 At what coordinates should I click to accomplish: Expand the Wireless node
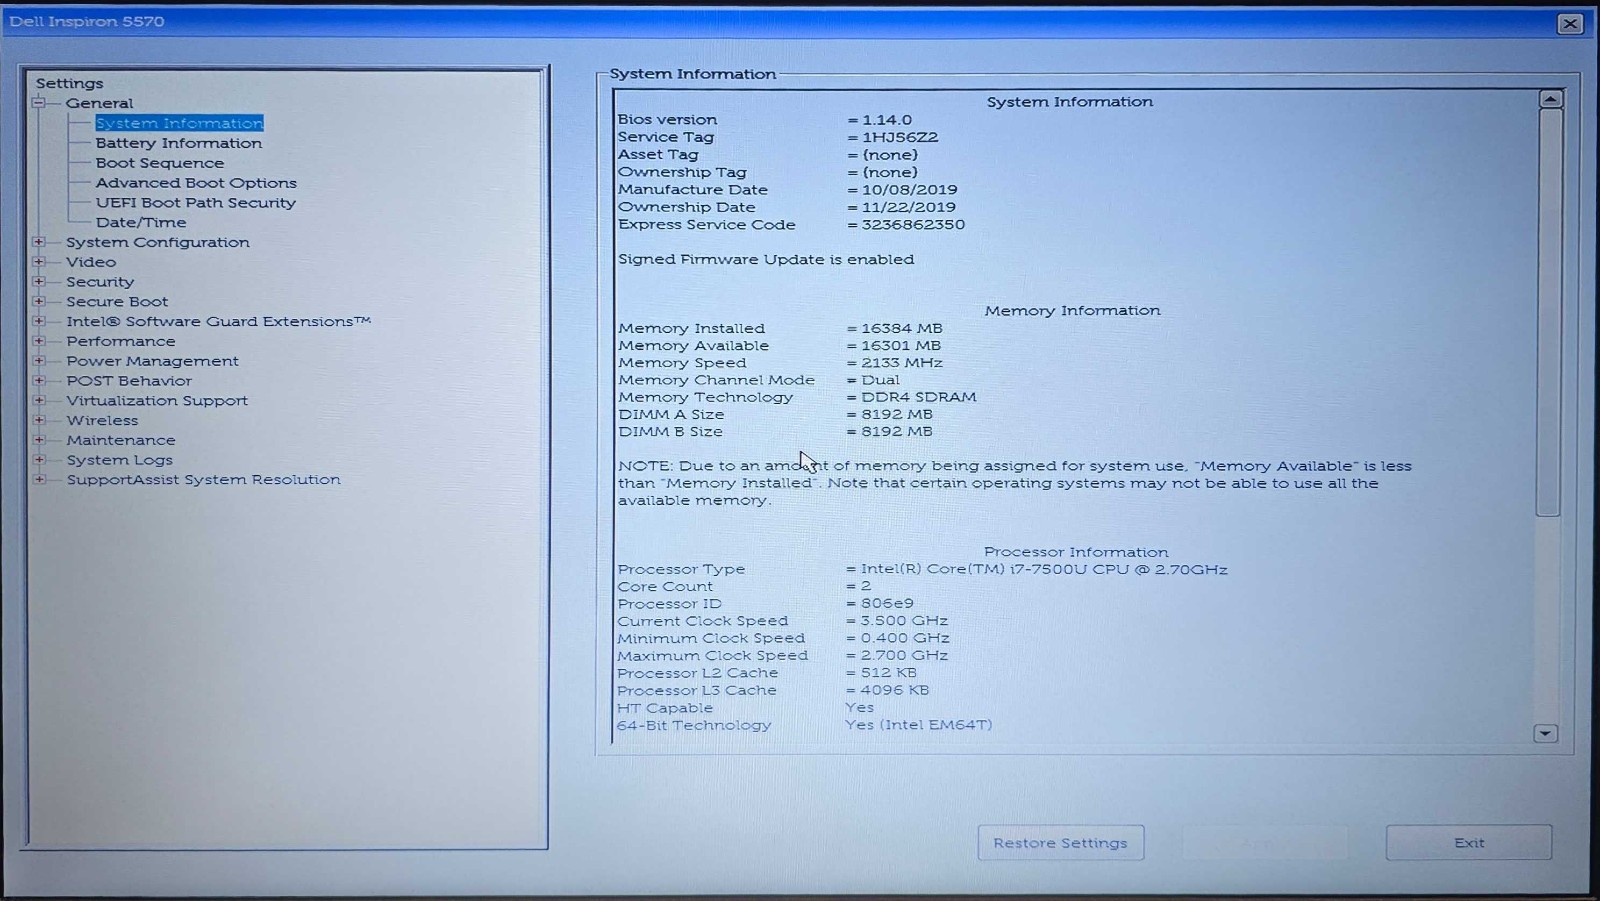pos(38,419)
